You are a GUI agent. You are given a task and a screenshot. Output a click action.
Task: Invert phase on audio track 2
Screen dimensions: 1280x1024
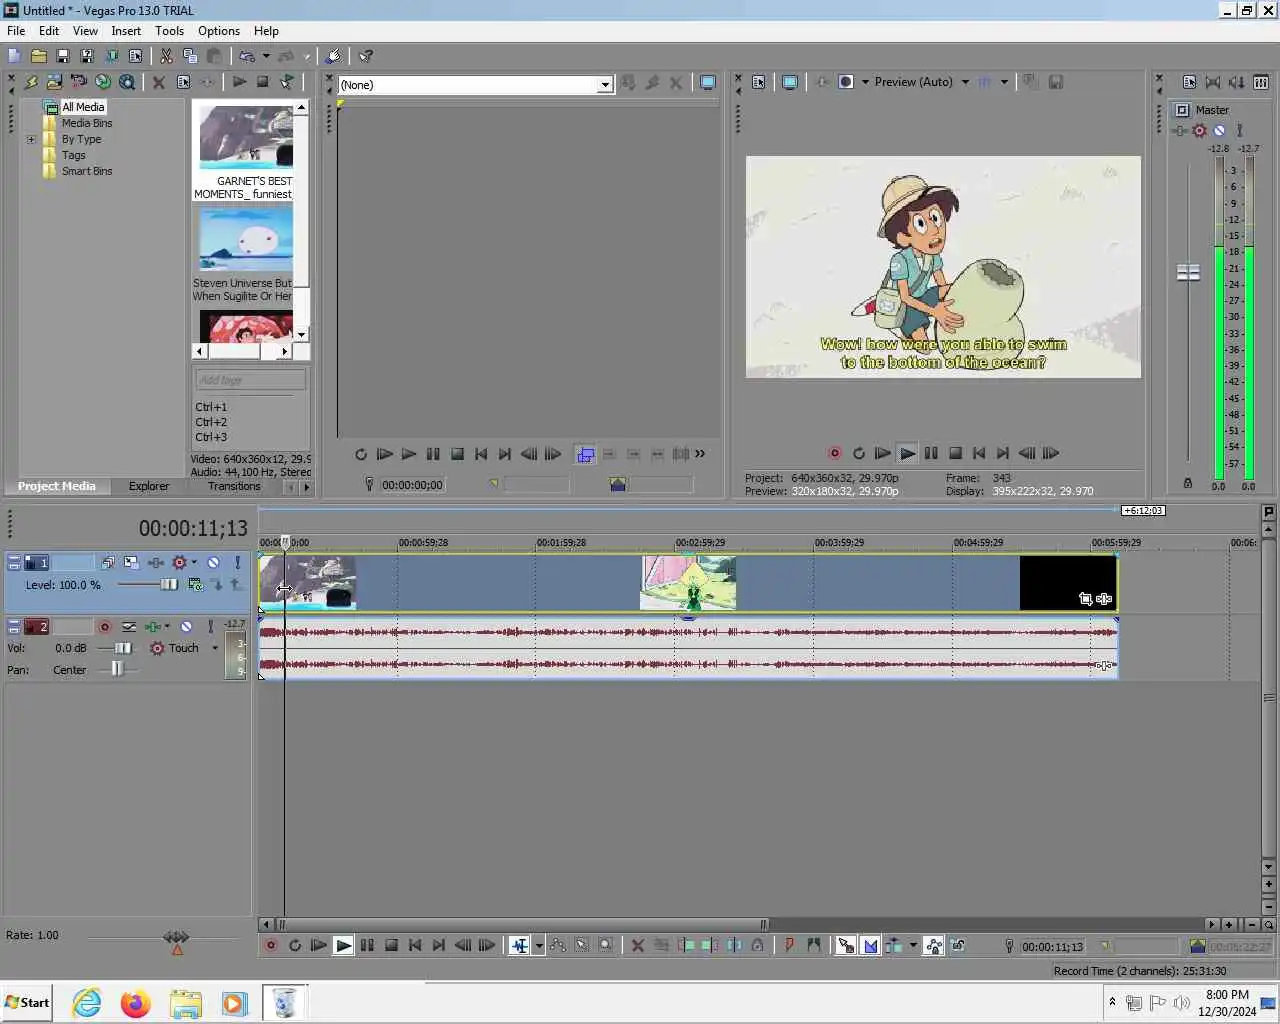129,627
